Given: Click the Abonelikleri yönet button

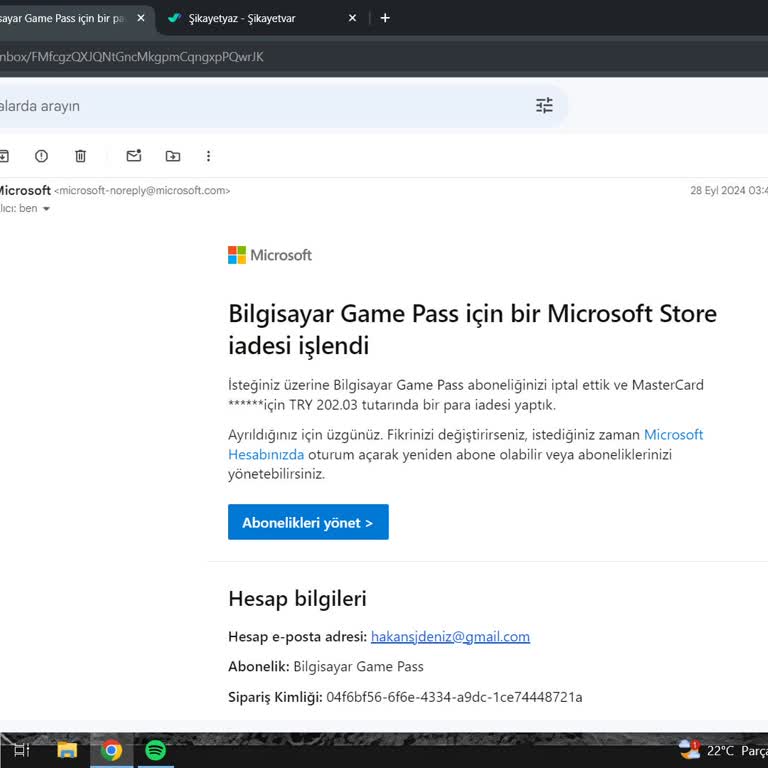Looking at the screenshot, I should pyautogui.click(x=308, y=522).
